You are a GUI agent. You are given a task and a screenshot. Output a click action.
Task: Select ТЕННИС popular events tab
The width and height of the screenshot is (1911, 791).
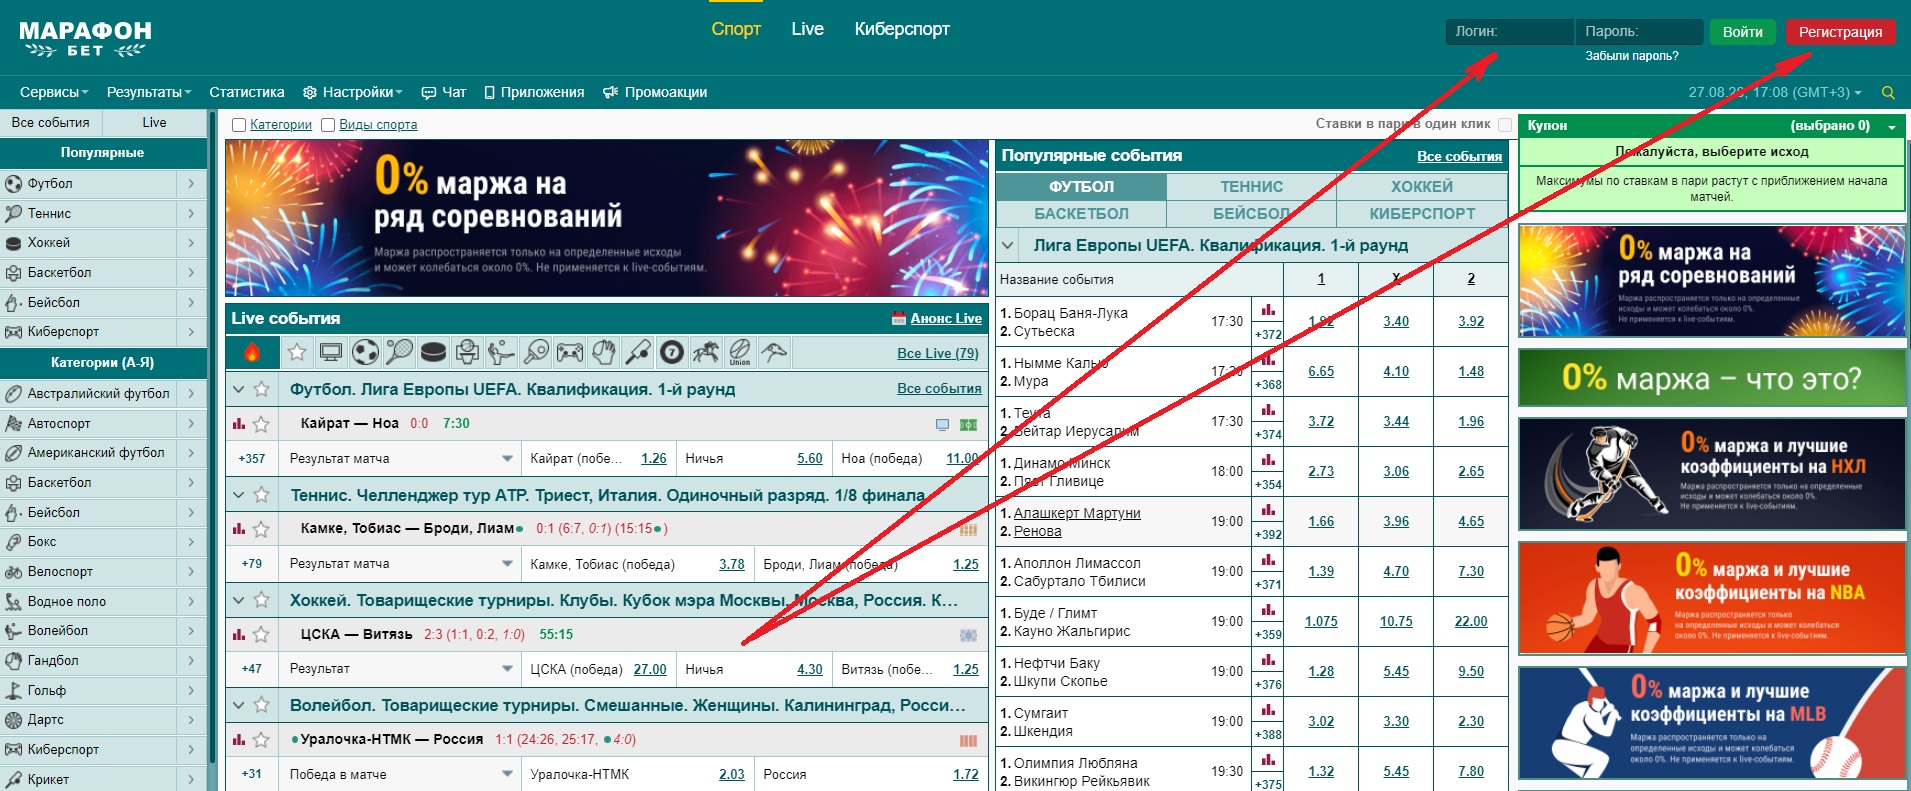click(1251, 187)
